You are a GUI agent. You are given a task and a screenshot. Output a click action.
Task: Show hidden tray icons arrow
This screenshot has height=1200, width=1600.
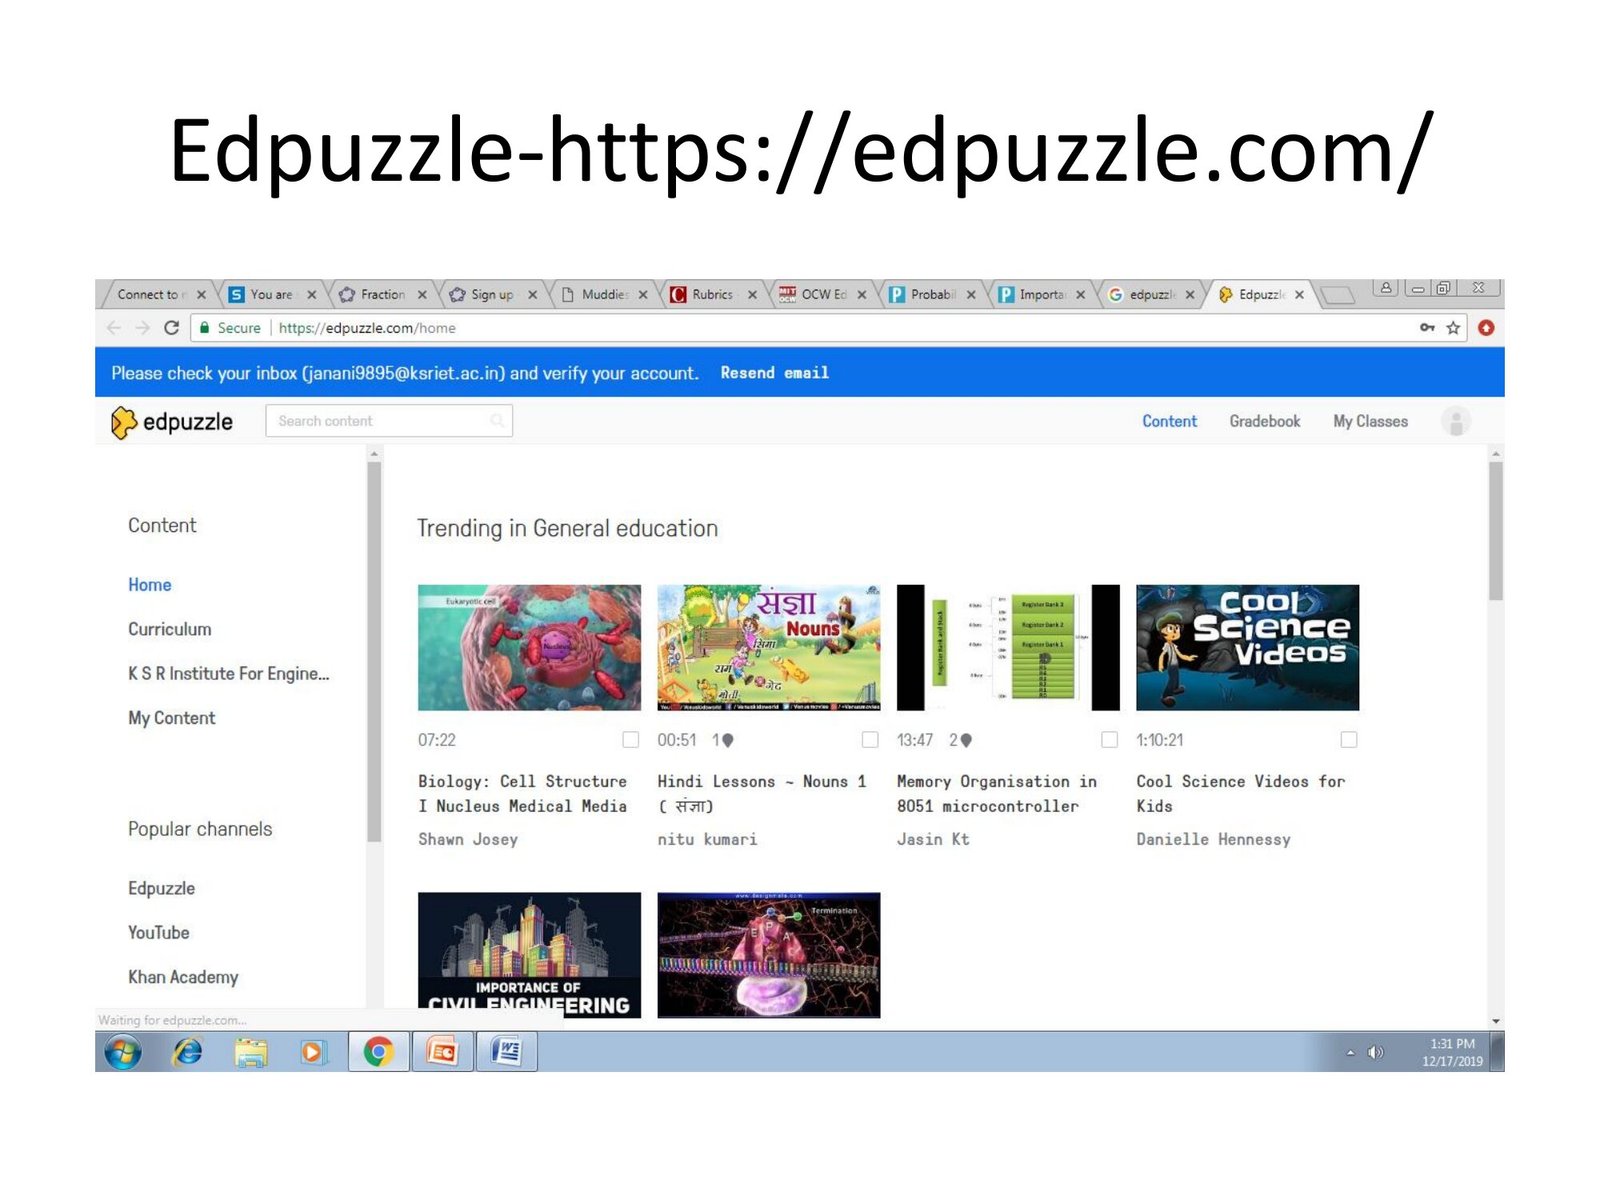[1351, 1052]
